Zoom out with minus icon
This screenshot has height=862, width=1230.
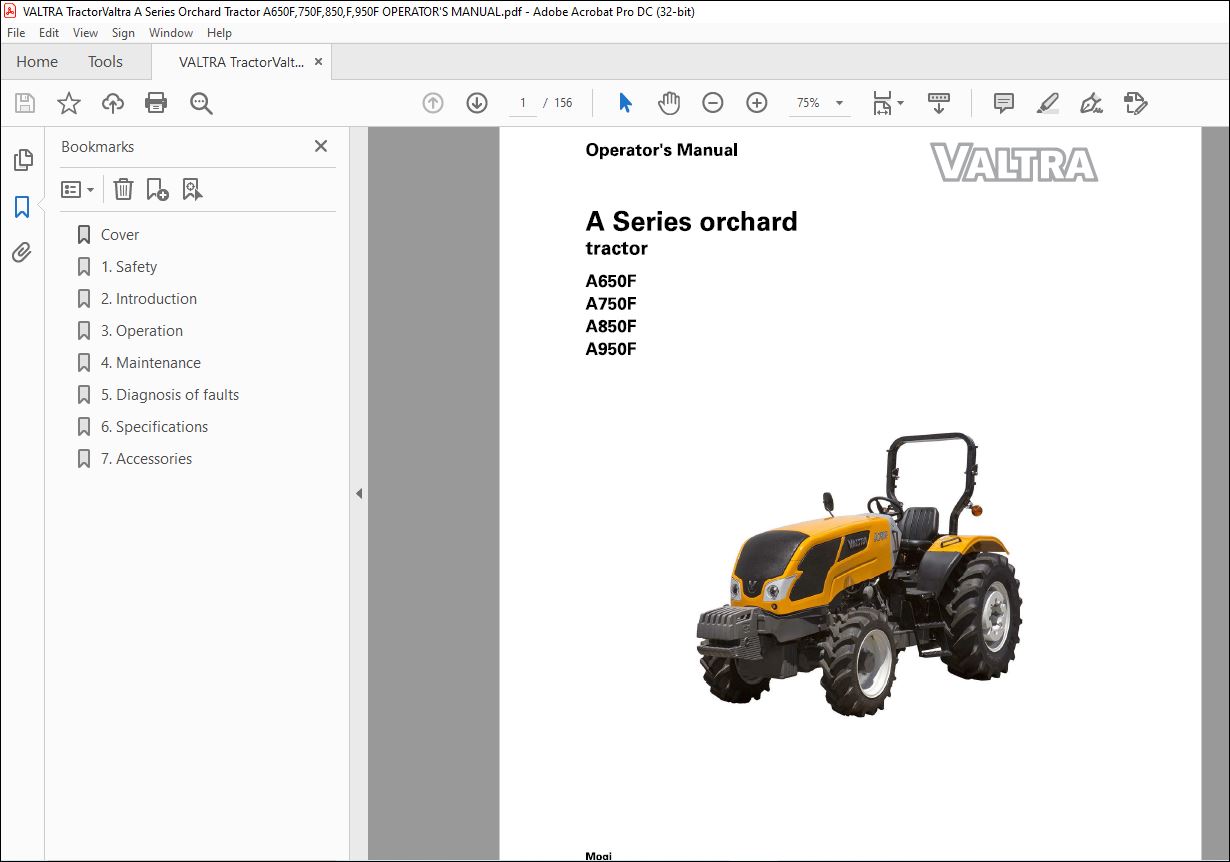[x=713, y=103]
